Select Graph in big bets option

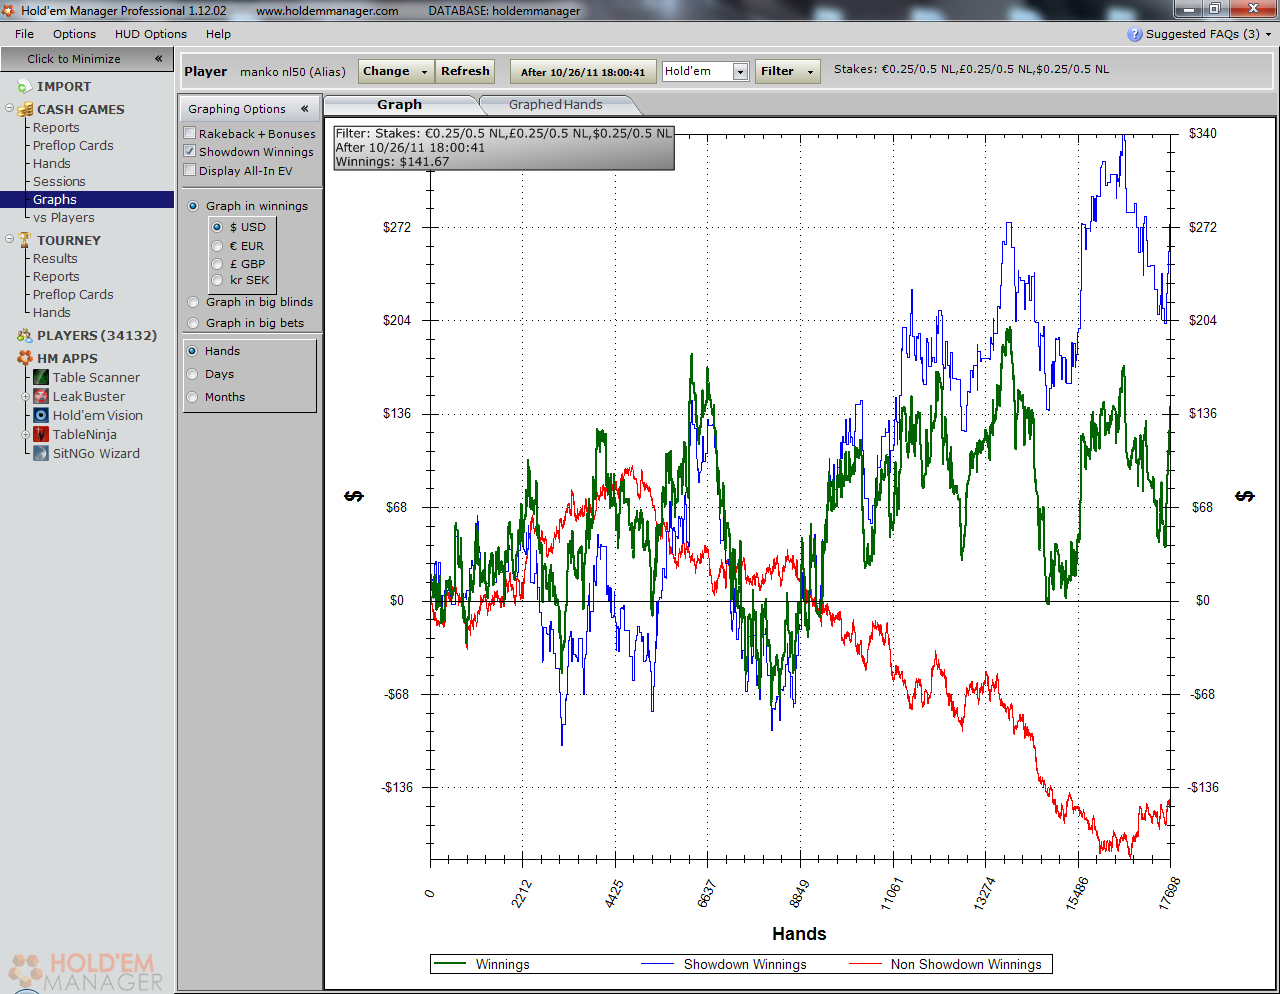pyautogui.click(x=193, y=323)
